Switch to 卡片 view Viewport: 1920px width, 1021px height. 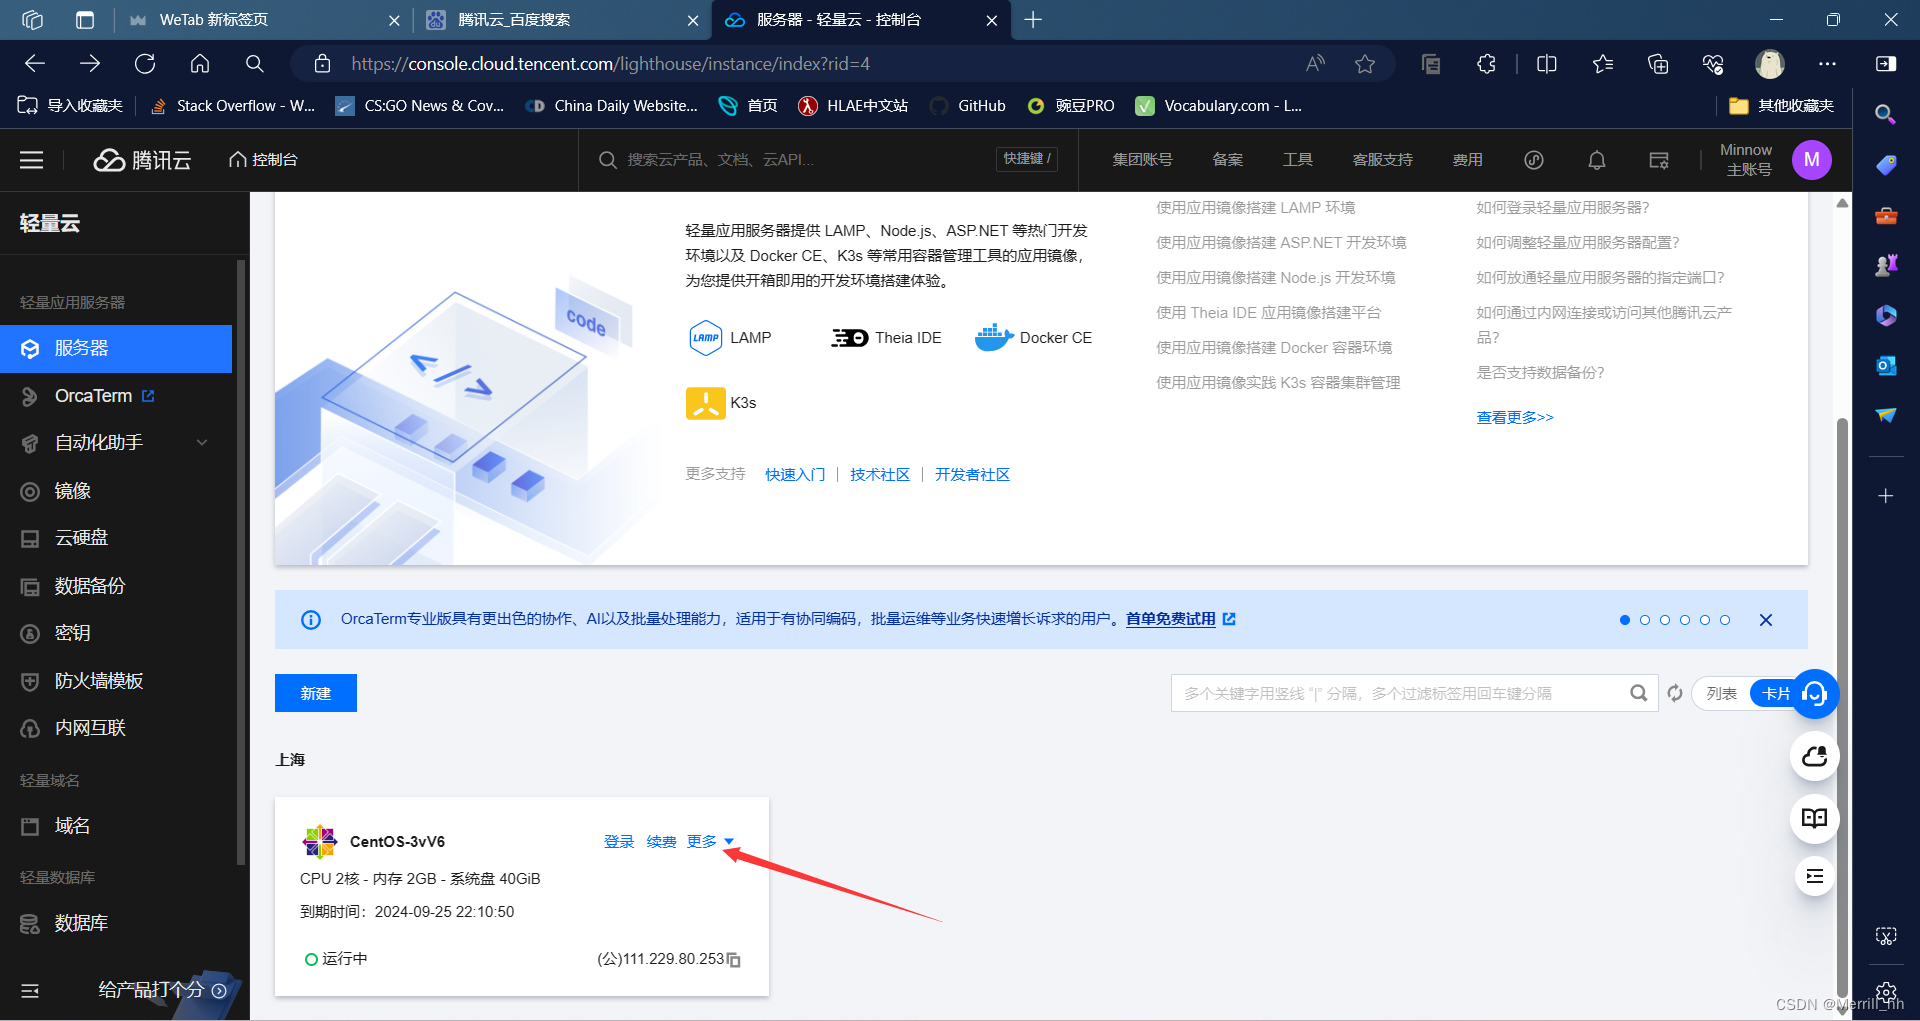pos(1775,693)
